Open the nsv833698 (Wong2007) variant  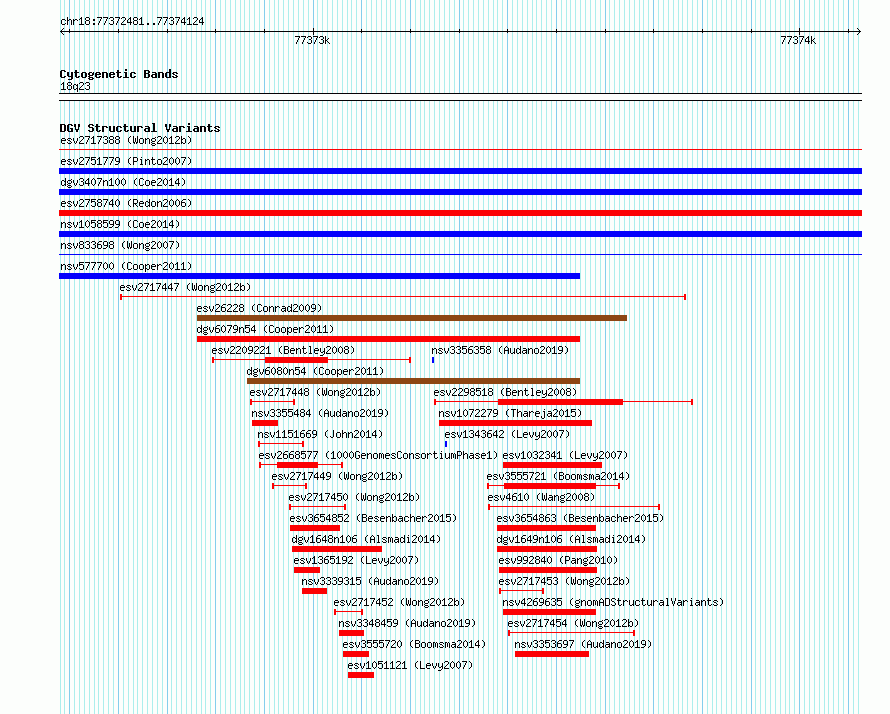(120, 245)
